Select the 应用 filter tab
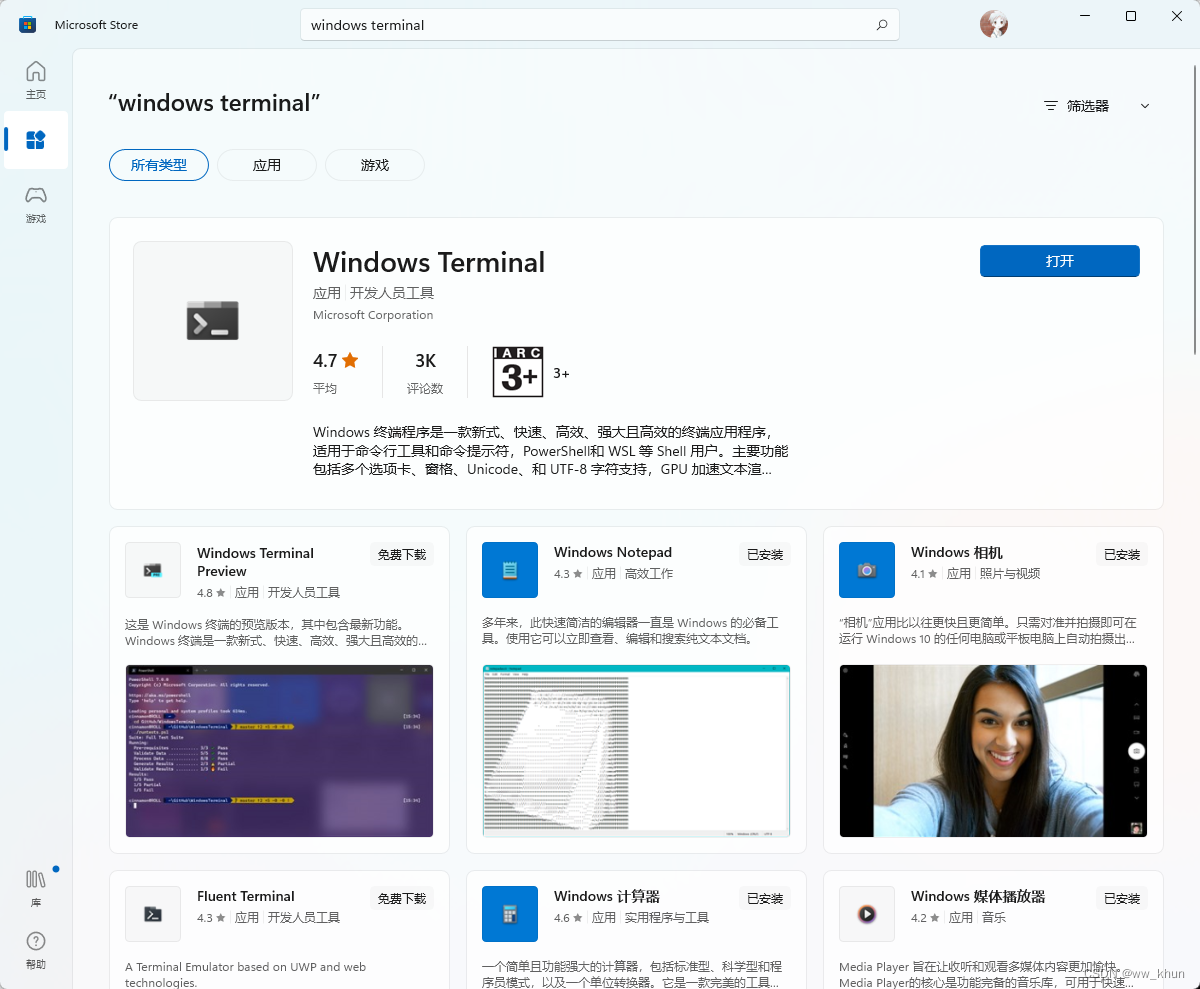 (267, 165)
